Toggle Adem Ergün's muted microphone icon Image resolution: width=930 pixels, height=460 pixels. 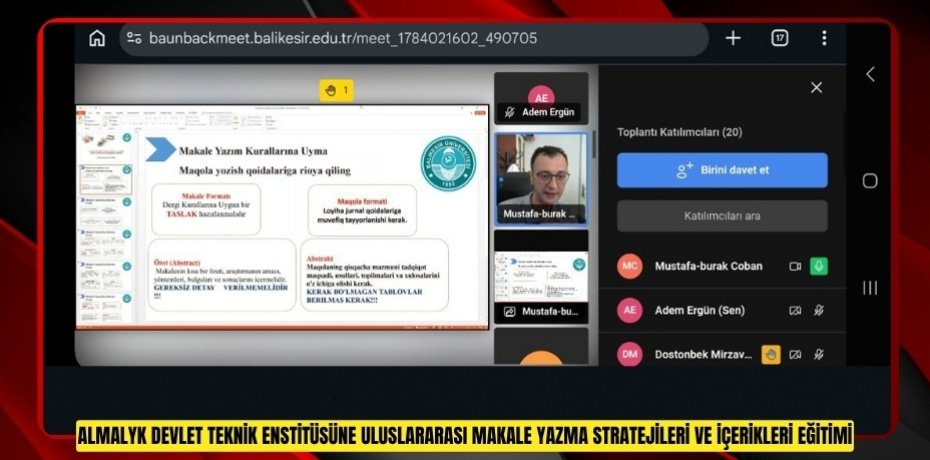click(x=819, y=310)
